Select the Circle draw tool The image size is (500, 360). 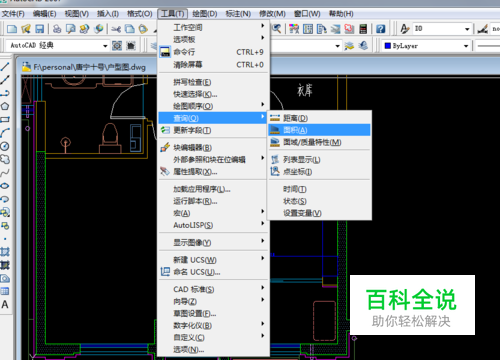point(5,146)
